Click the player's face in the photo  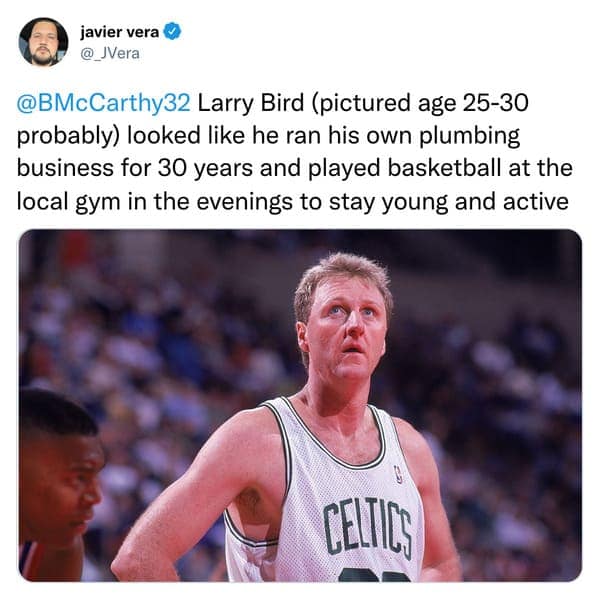[347, 332]
